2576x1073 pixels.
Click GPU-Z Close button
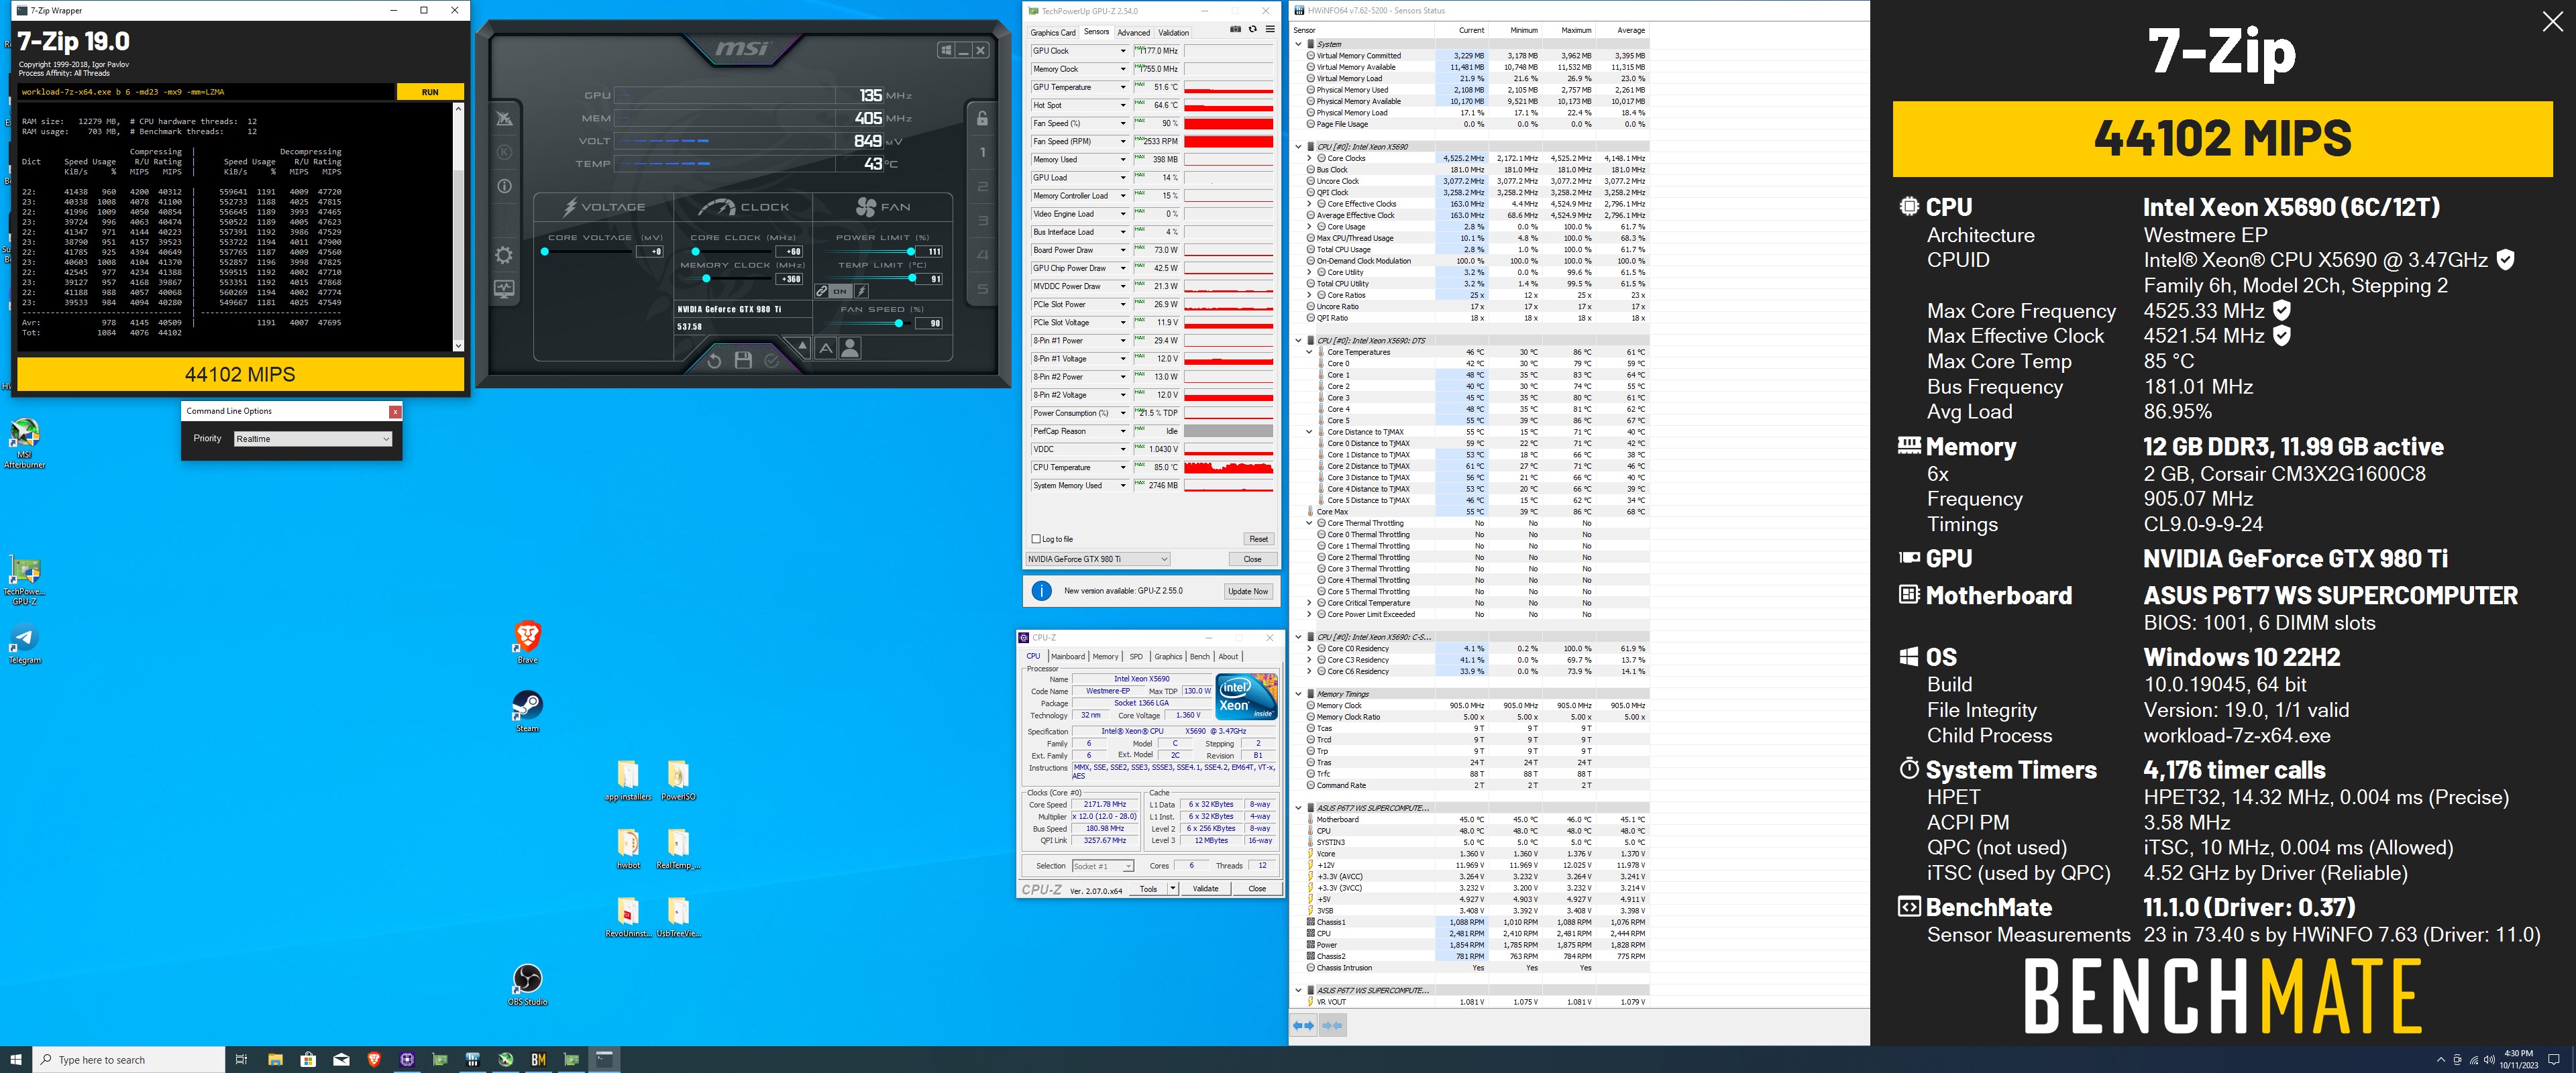tap(1252, 559)
